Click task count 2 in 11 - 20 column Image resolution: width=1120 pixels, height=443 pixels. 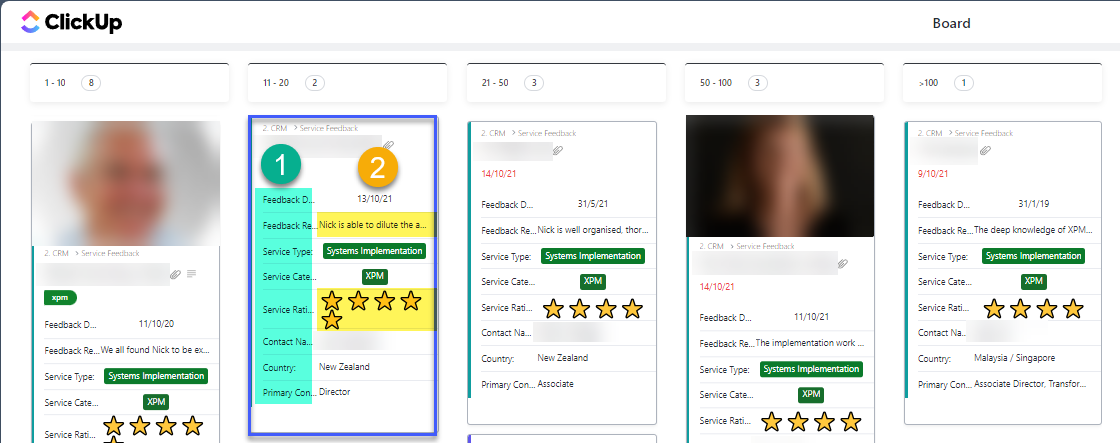point(314,83)
